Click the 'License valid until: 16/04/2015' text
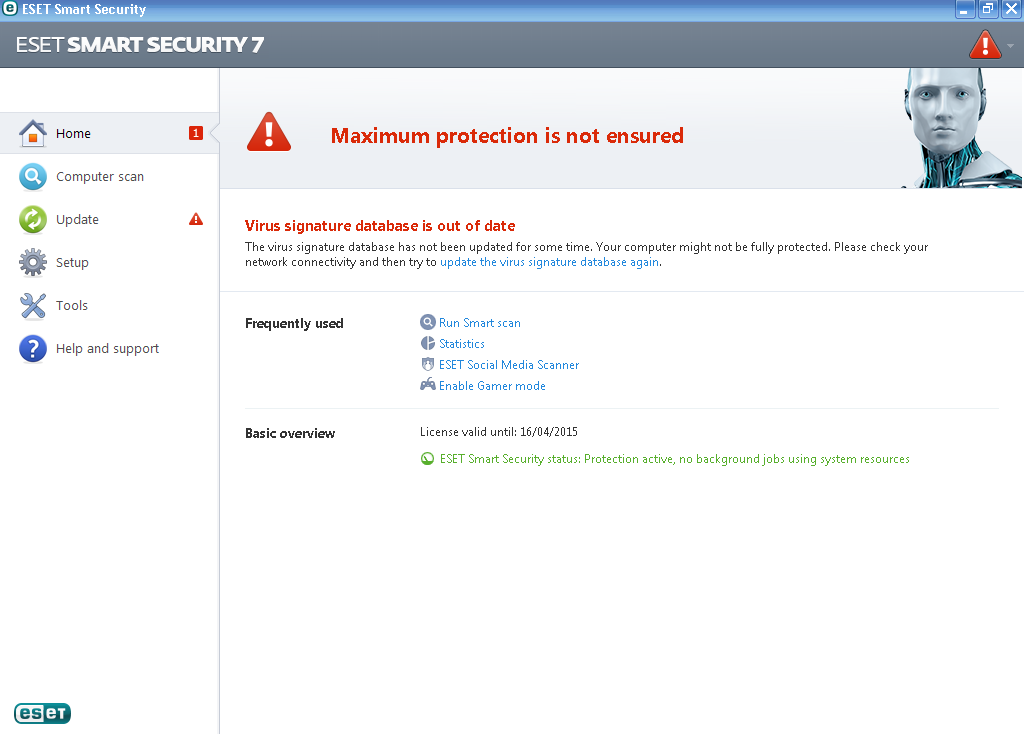 tap(498, 432)
